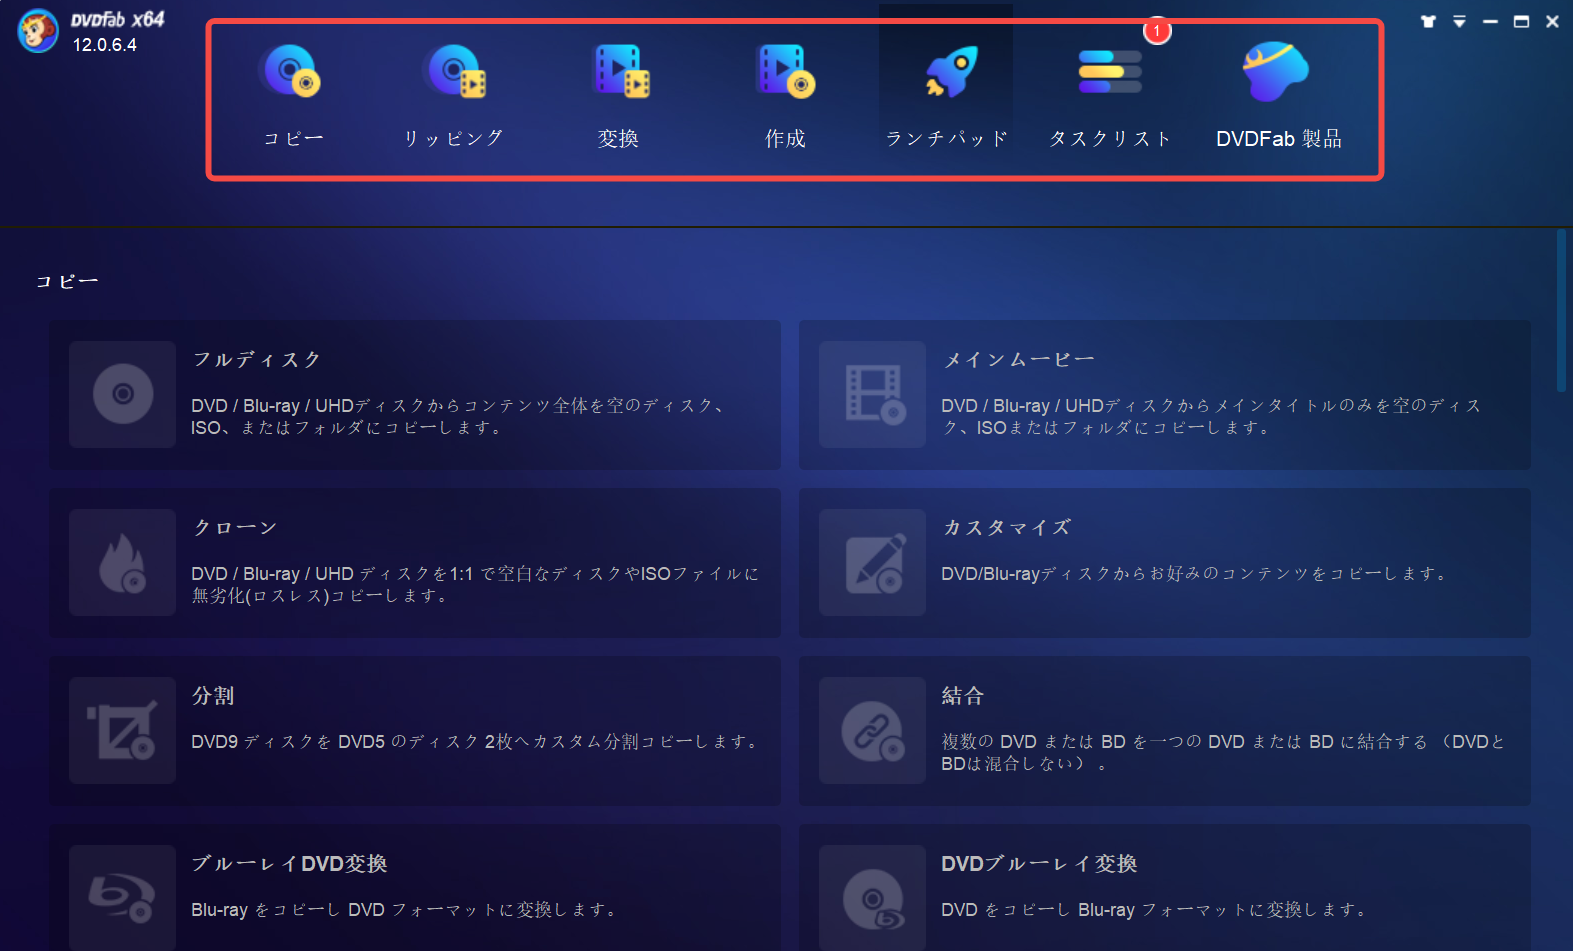
Task: Open the ランチパッド rocket icon
Action: pos(950,72)
